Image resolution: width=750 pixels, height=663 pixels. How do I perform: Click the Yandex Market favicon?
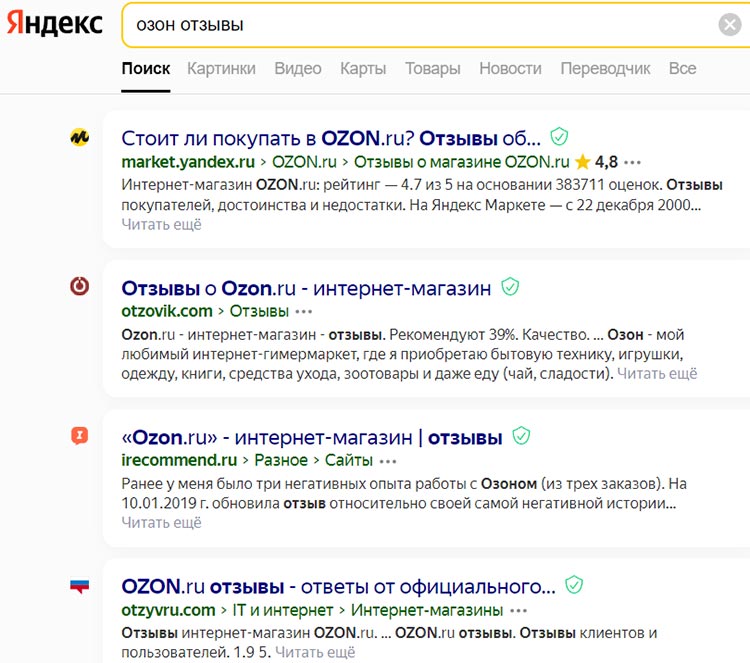click(x=80, y=138)
